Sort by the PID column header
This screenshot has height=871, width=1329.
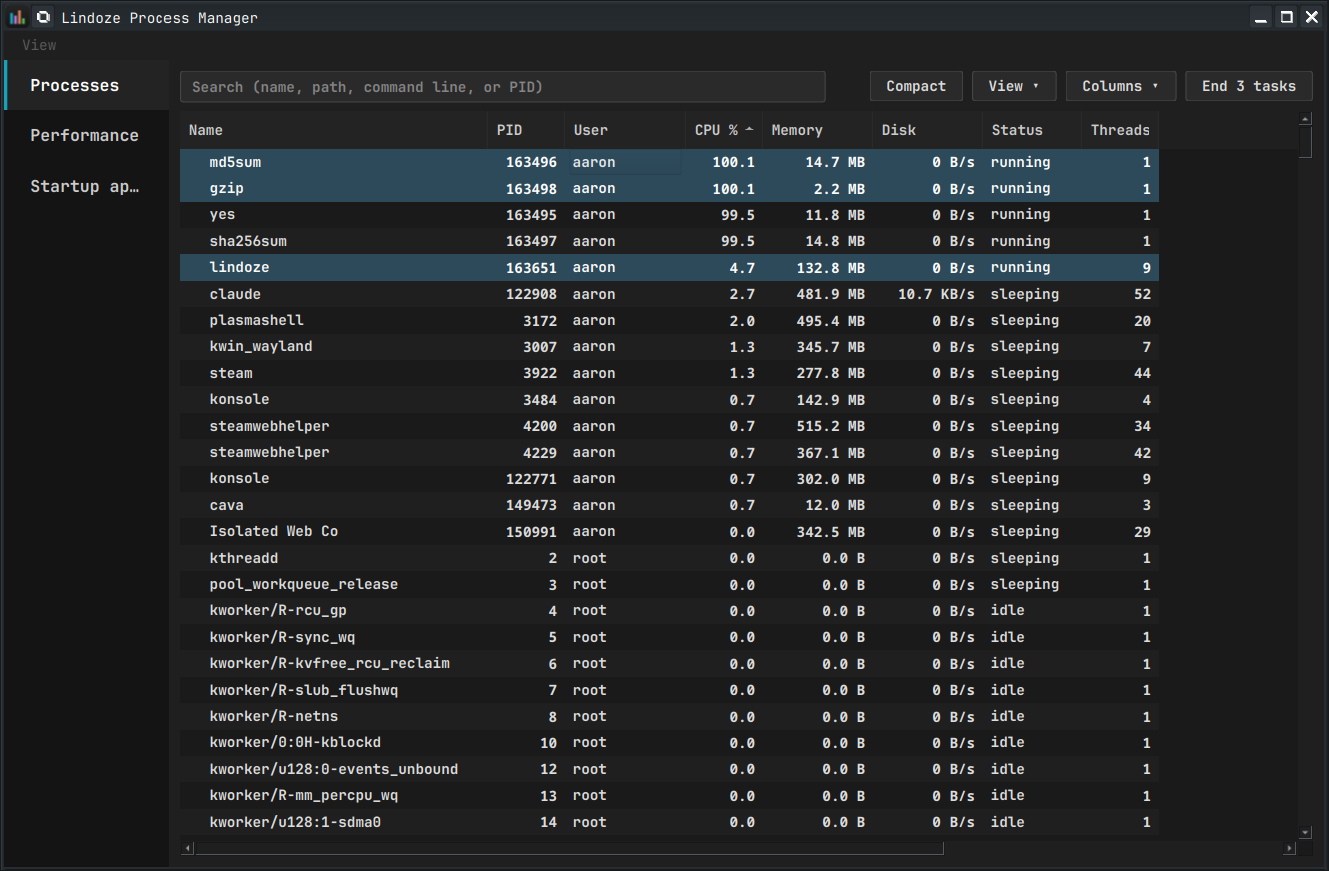(526, 130)
